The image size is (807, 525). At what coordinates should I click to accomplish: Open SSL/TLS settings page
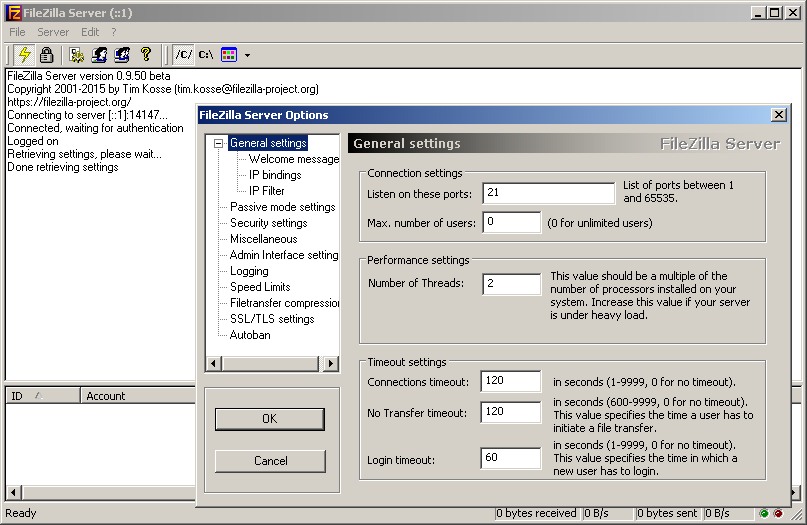click(x=272, y=319)
